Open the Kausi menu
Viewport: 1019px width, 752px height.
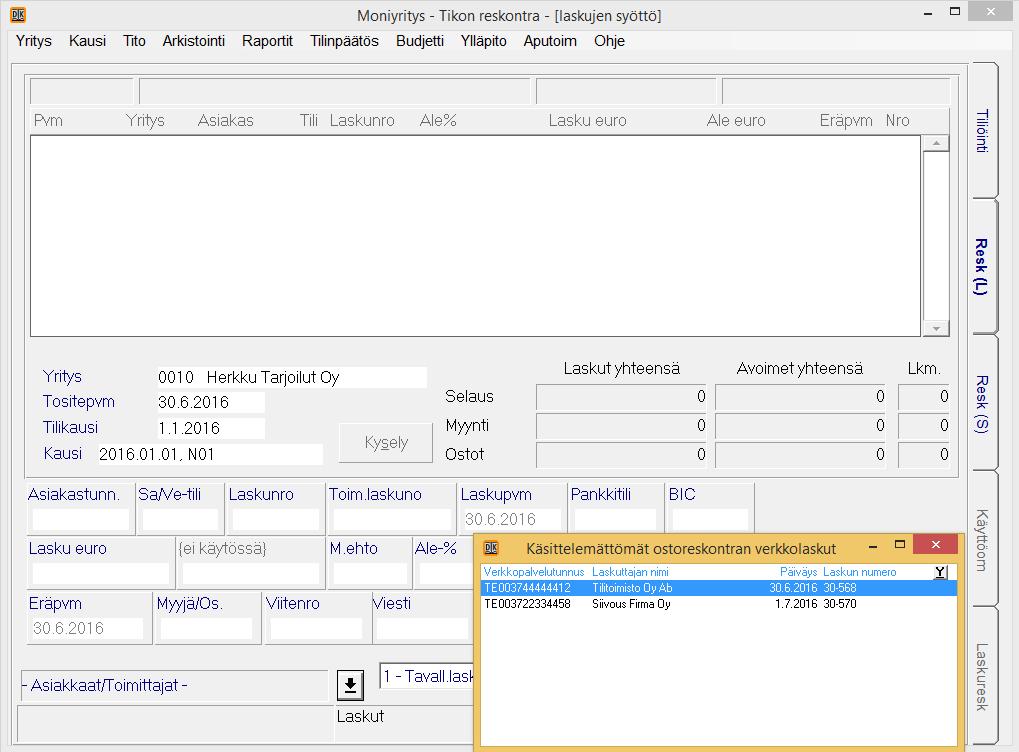[87, 41]
